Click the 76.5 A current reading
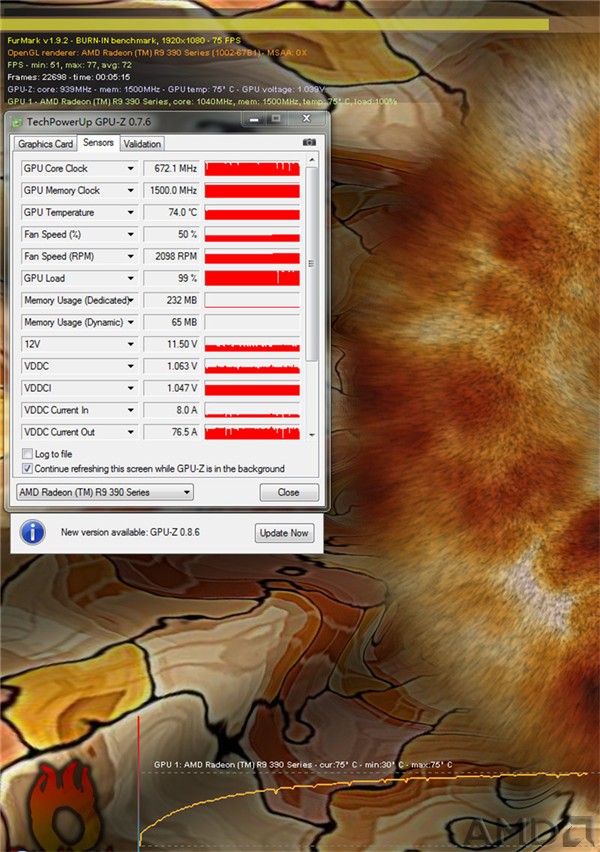Image resolution: width=600 pixels, height=852 pixels. tap(171, 432)
